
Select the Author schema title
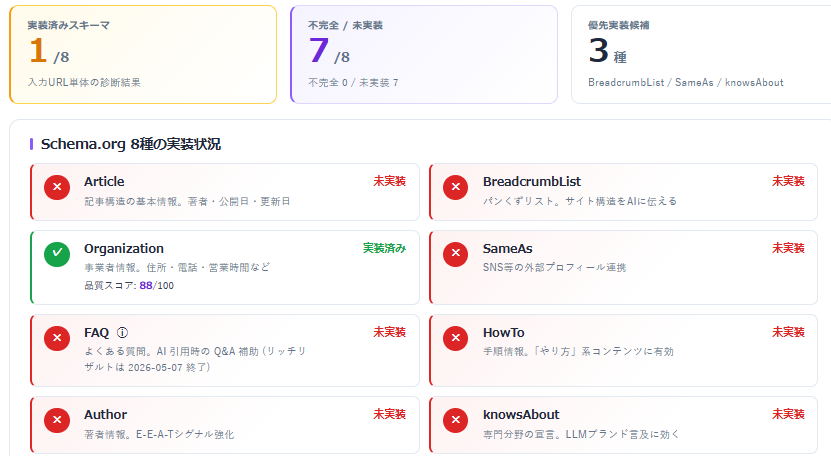coord(105,415)
